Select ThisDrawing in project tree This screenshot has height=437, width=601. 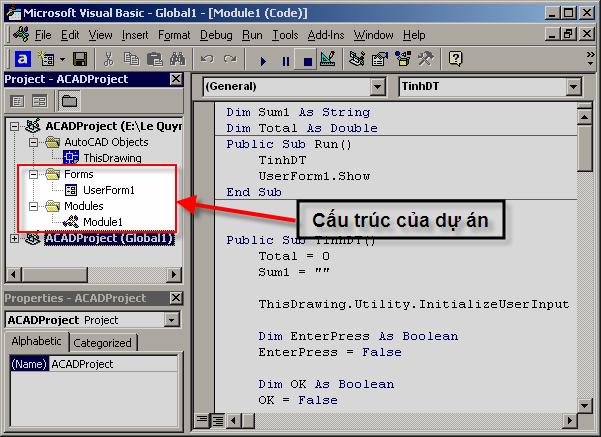(112, 158)
